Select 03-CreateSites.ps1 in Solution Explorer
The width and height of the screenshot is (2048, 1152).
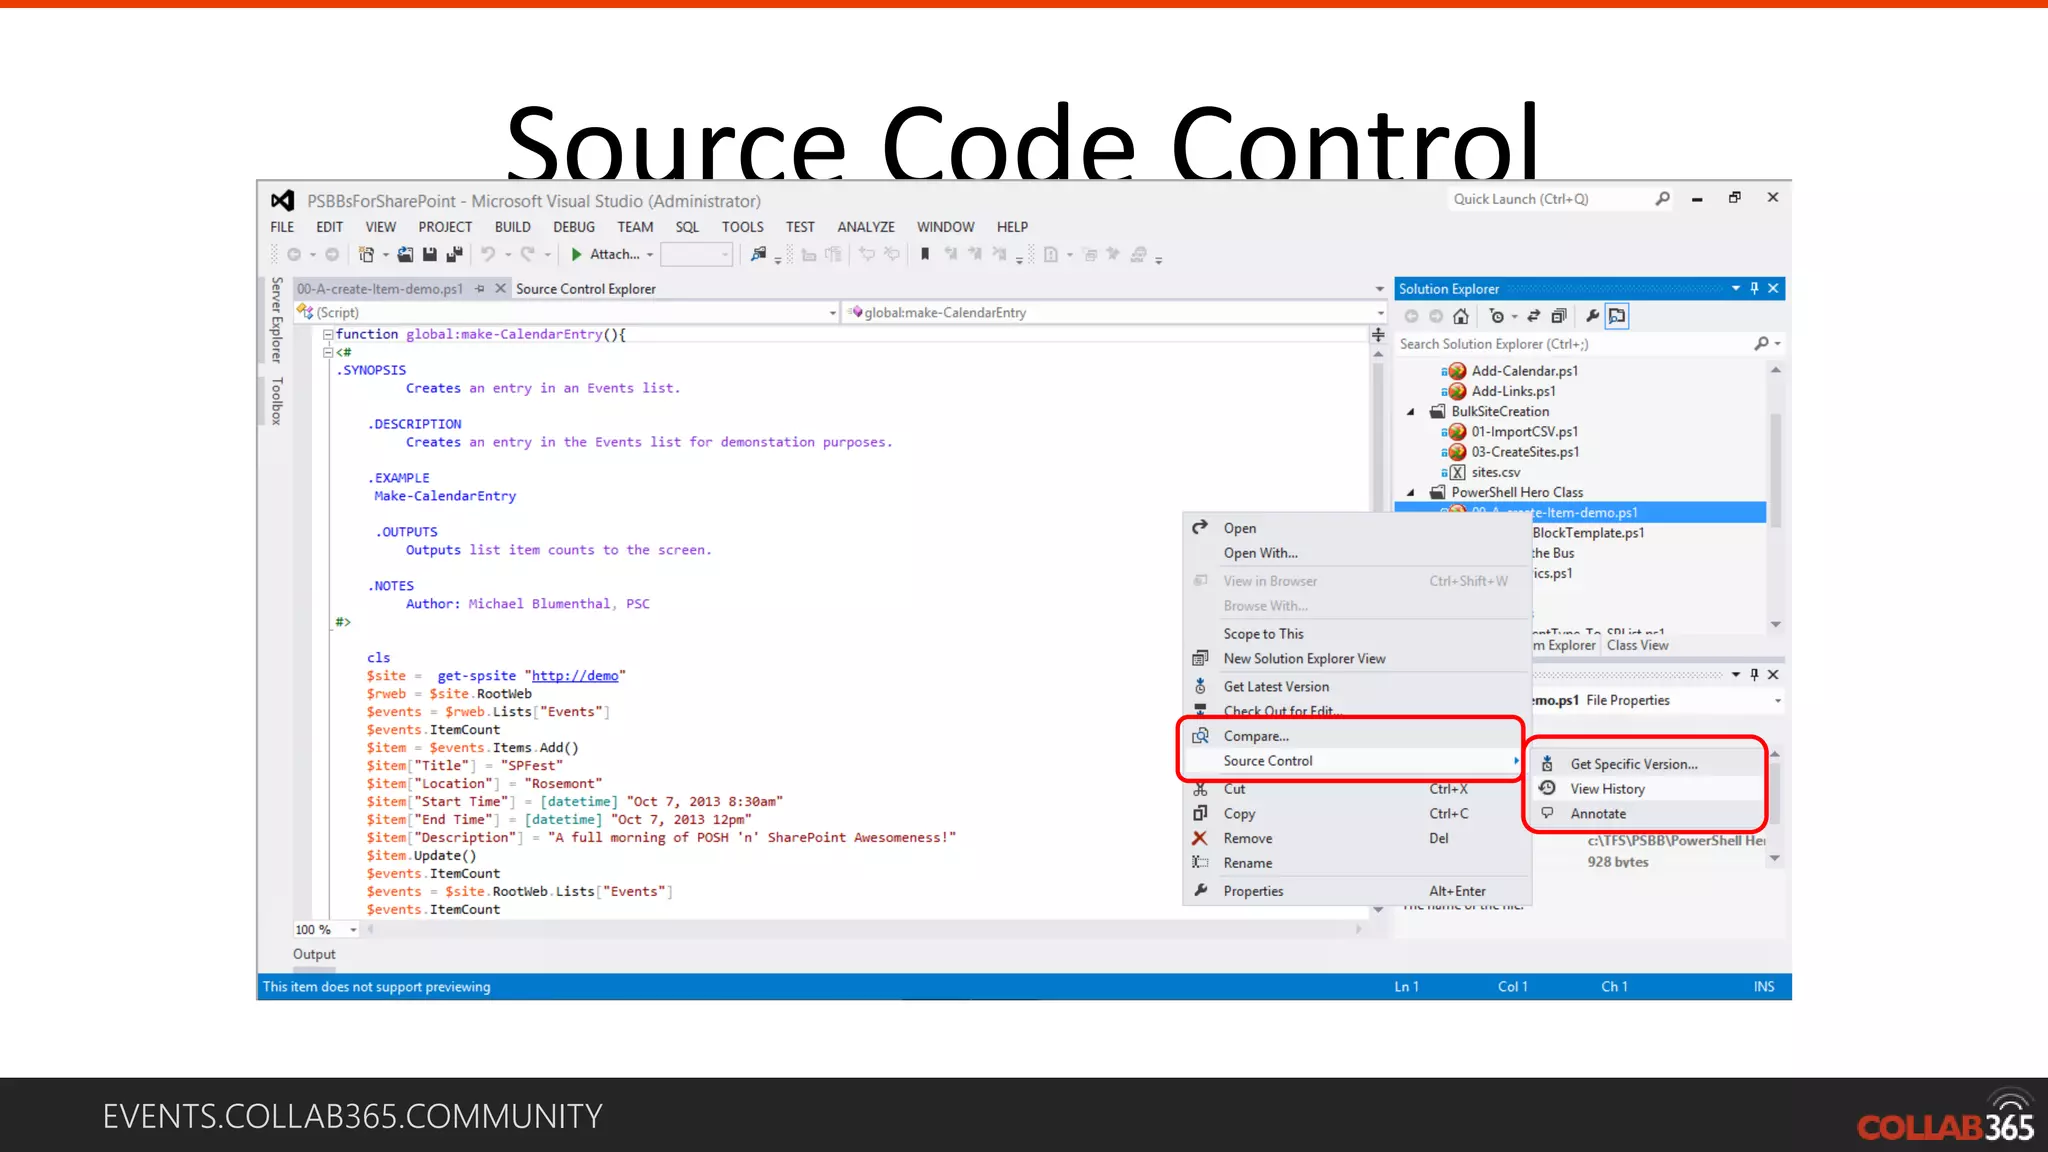(1525, 452)
